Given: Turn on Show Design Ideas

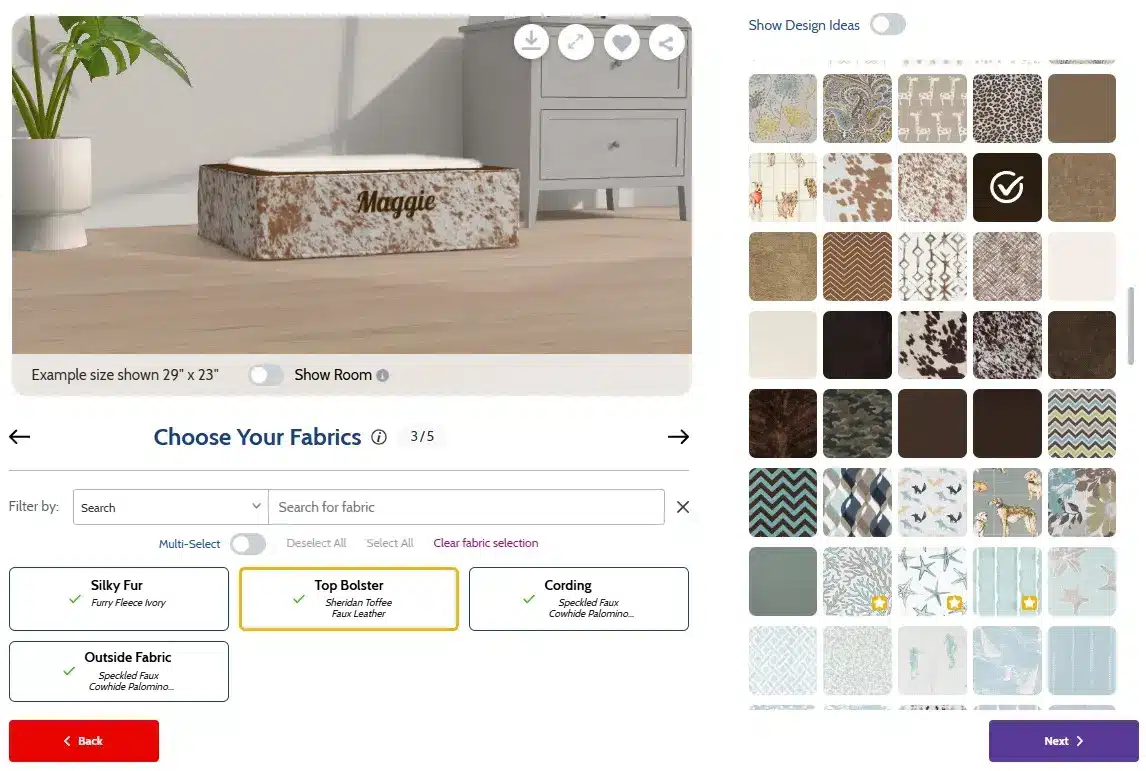Looking at the screenshot, I should click(x=887, y=25).
